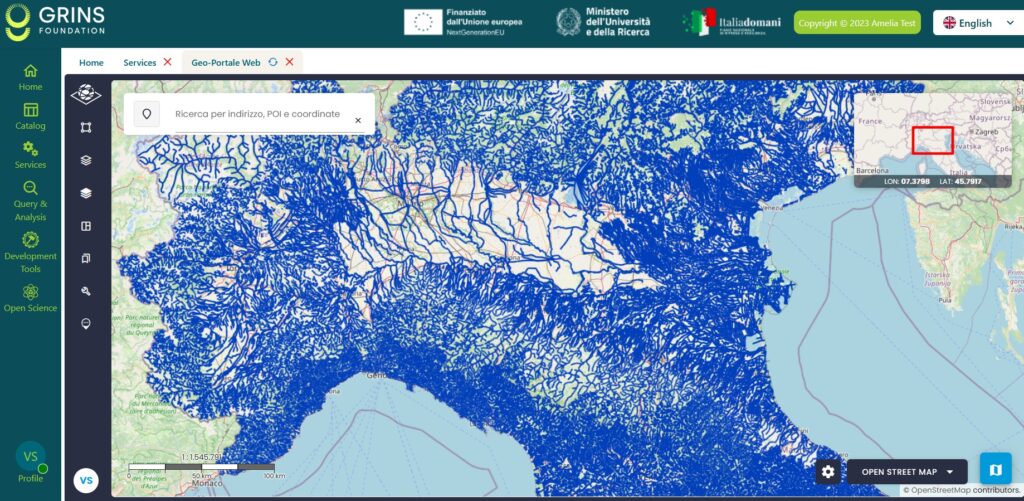Click the table layout panel icon
The image size is (1024, 501).
86,226
